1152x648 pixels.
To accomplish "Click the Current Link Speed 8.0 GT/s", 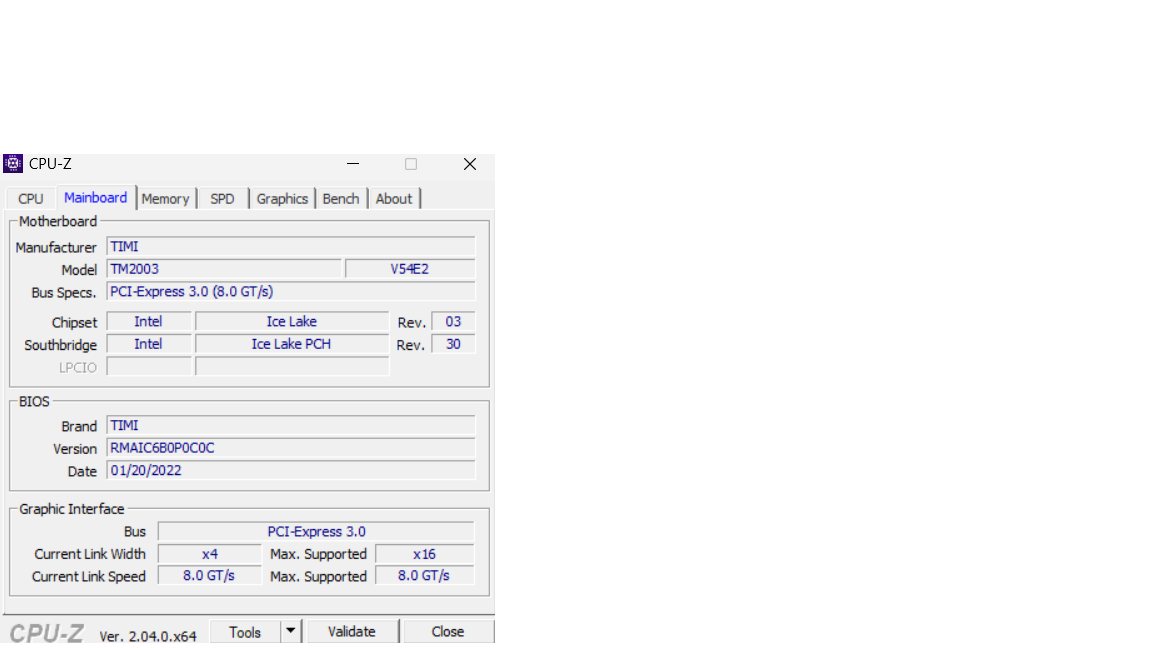I will coord(209,575).
